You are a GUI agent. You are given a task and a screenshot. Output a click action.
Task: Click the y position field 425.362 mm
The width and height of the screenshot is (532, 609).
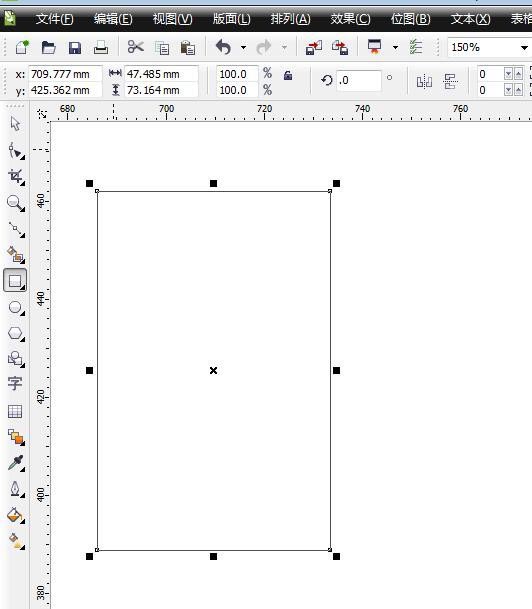coord(65,90)
